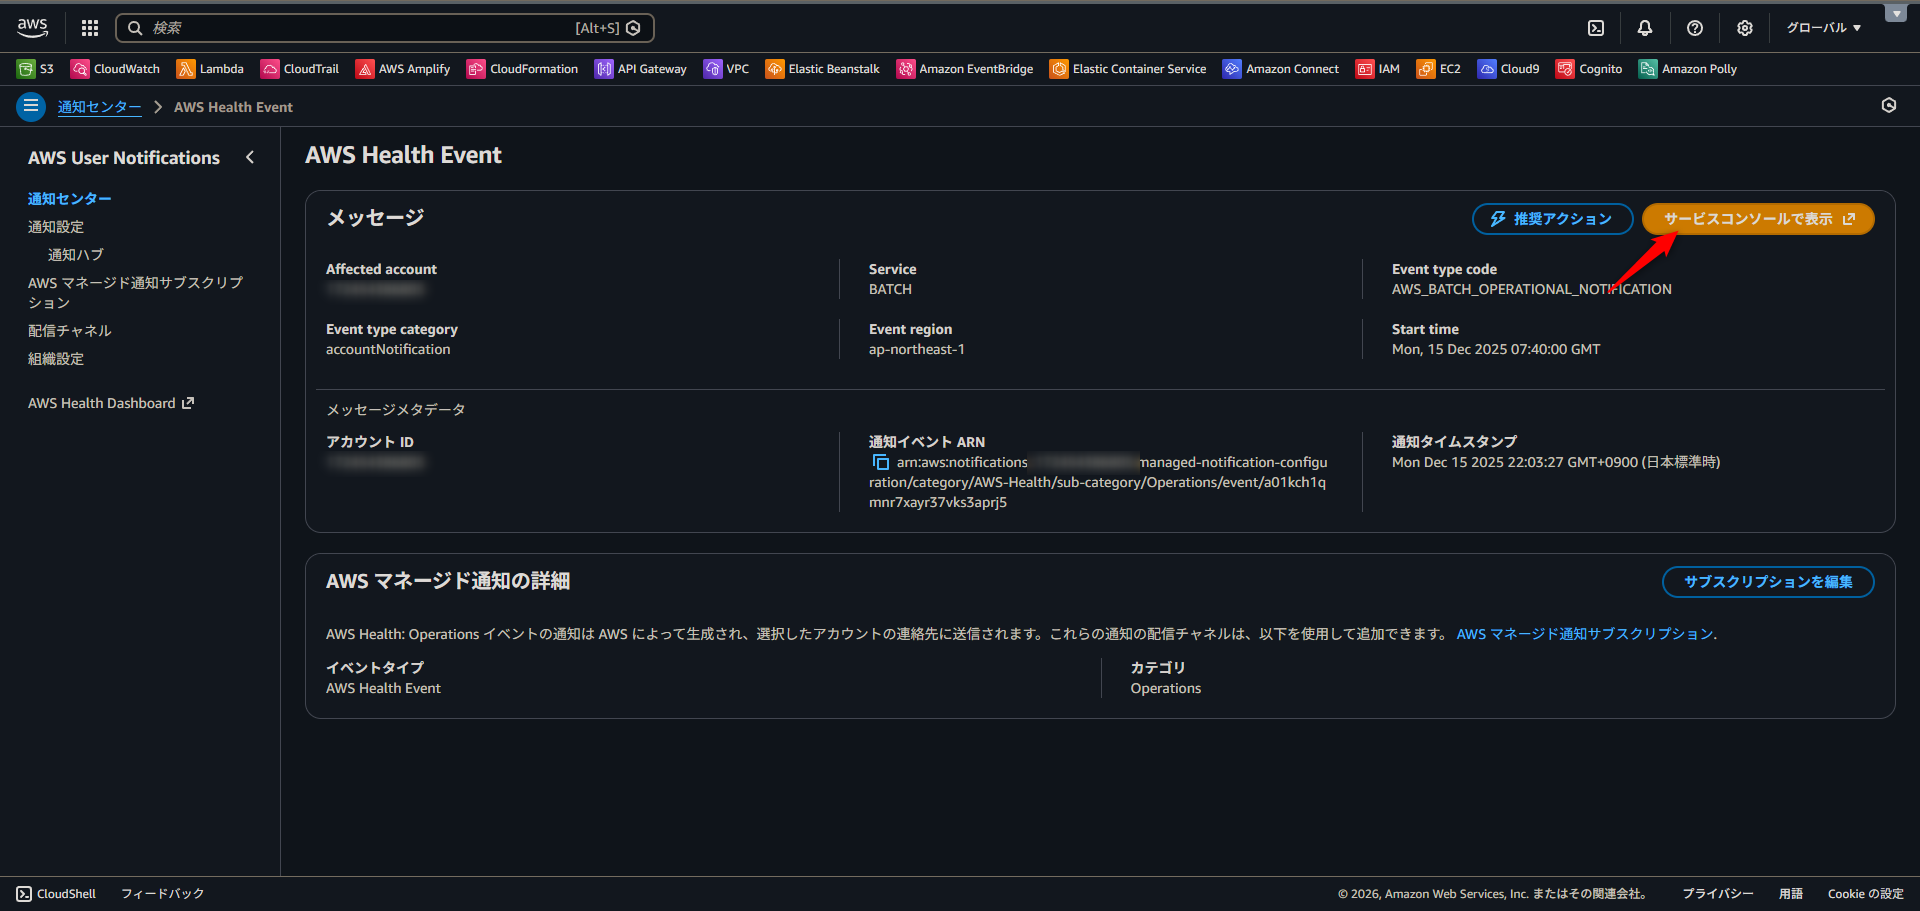Click the 検索 search input field
Screen dimensions: 1920x911
click(x=360, y=28)
